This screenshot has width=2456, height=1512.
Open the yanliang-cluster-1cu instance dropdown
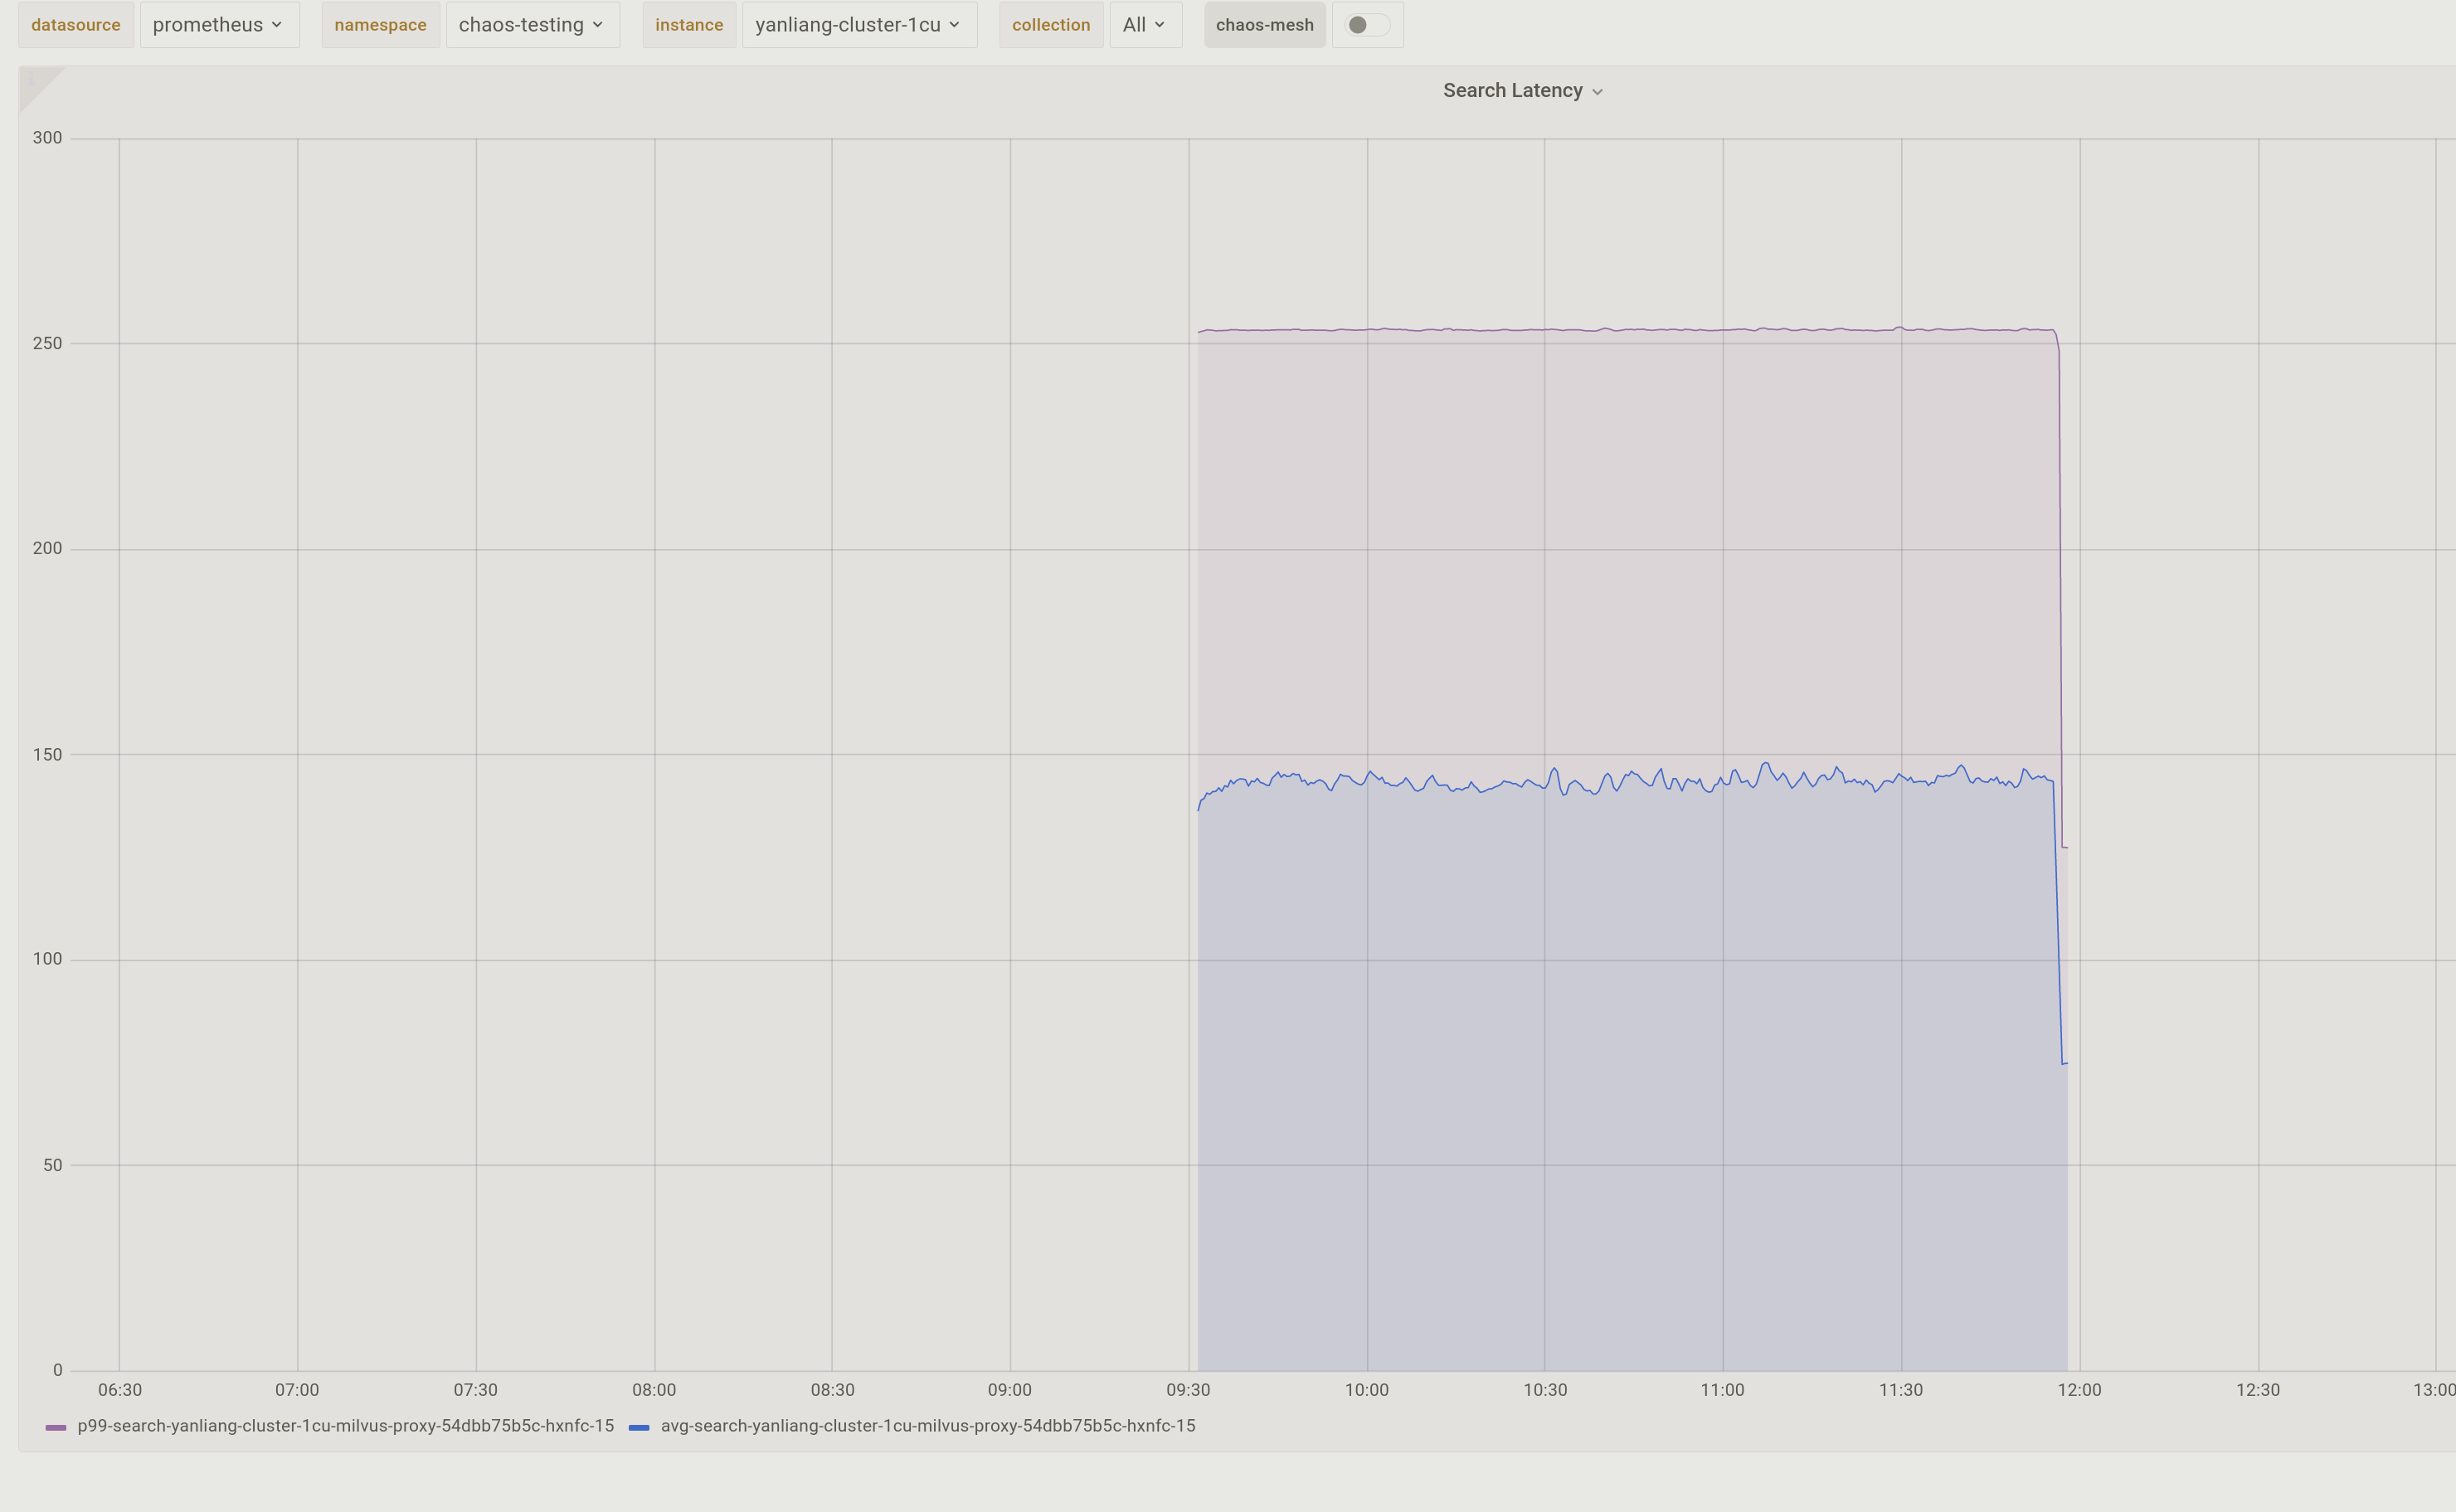858,24
